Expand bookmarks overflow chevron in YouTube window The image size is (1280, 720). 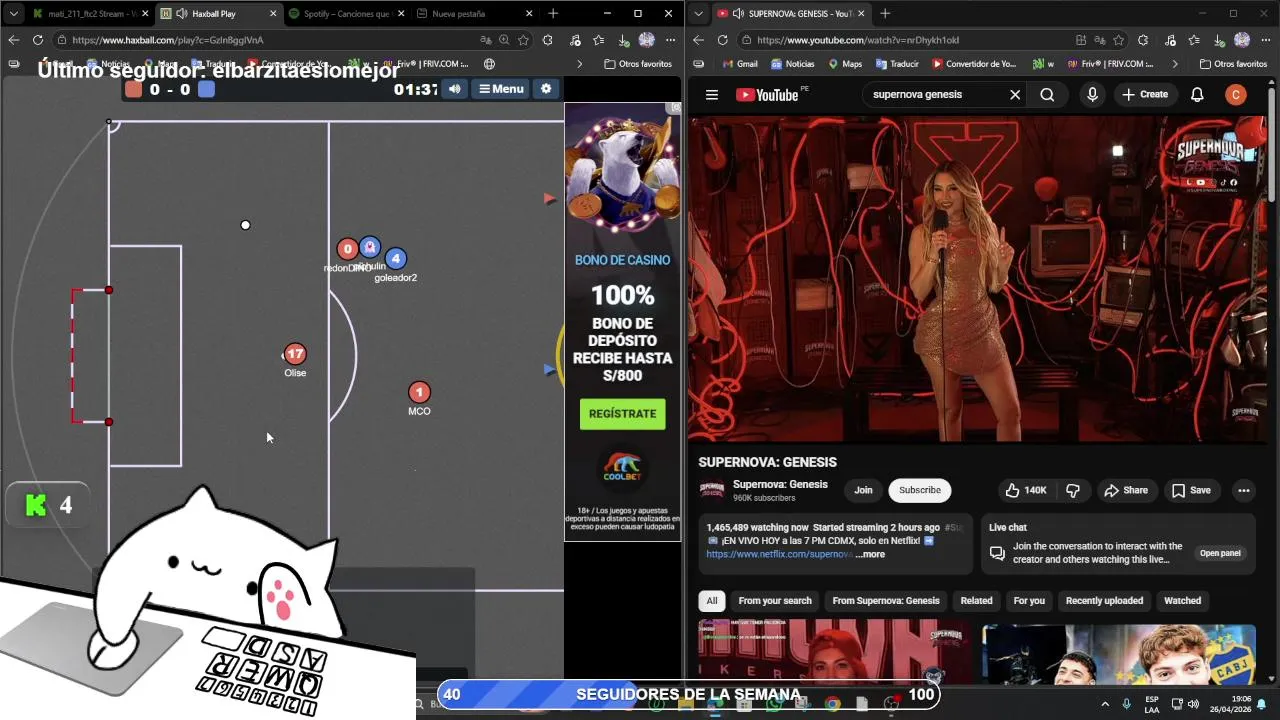click(1174, 64)
